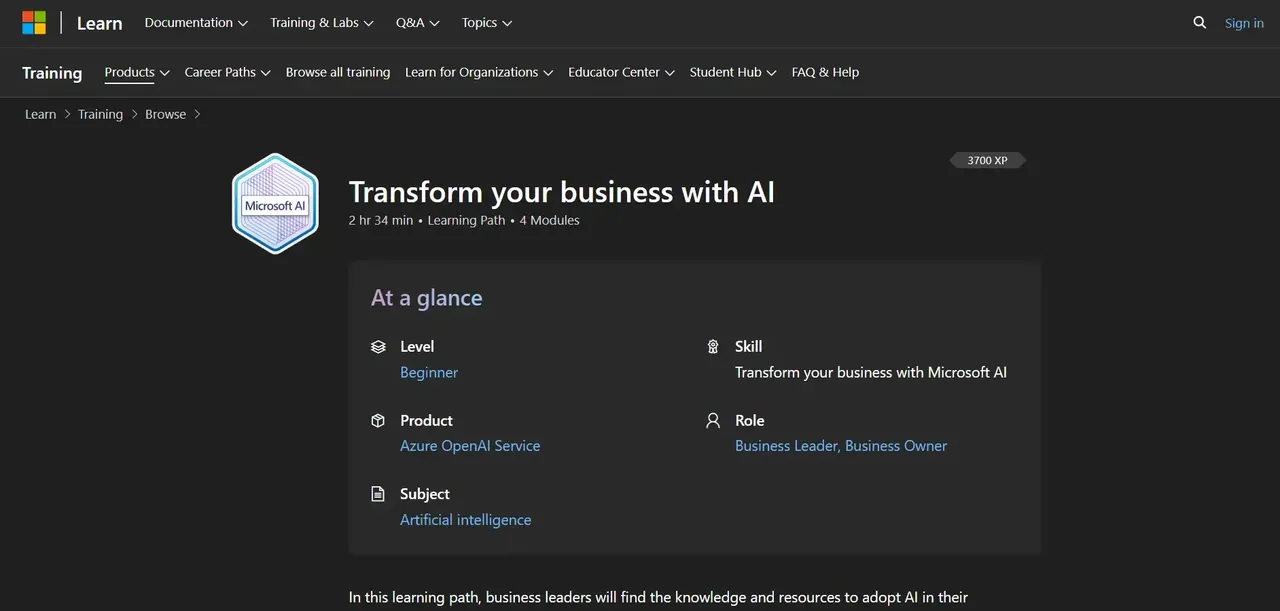Go to Browse all training
This screenshot has width=1280, height=611.
tap(338, 72)
